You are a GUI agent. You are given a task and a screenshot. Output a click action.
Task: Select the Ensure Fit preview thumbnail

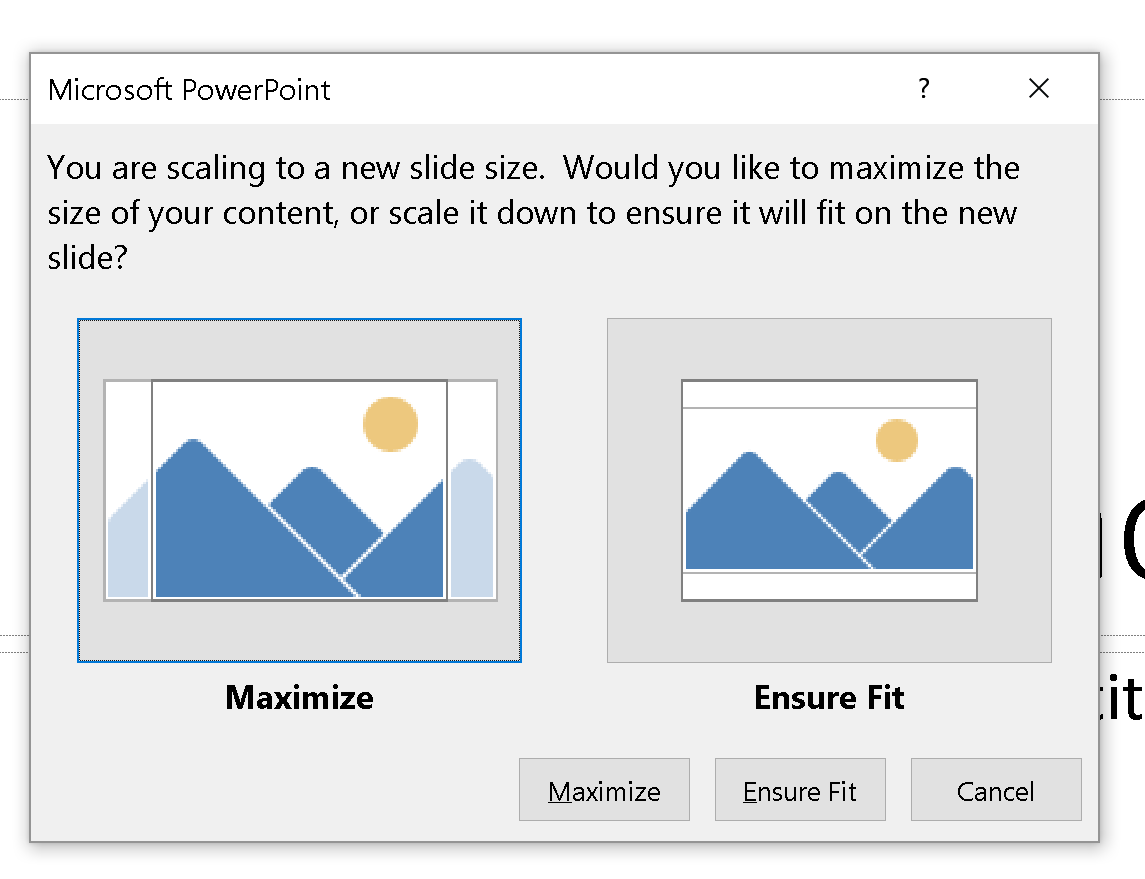point(830,491)
